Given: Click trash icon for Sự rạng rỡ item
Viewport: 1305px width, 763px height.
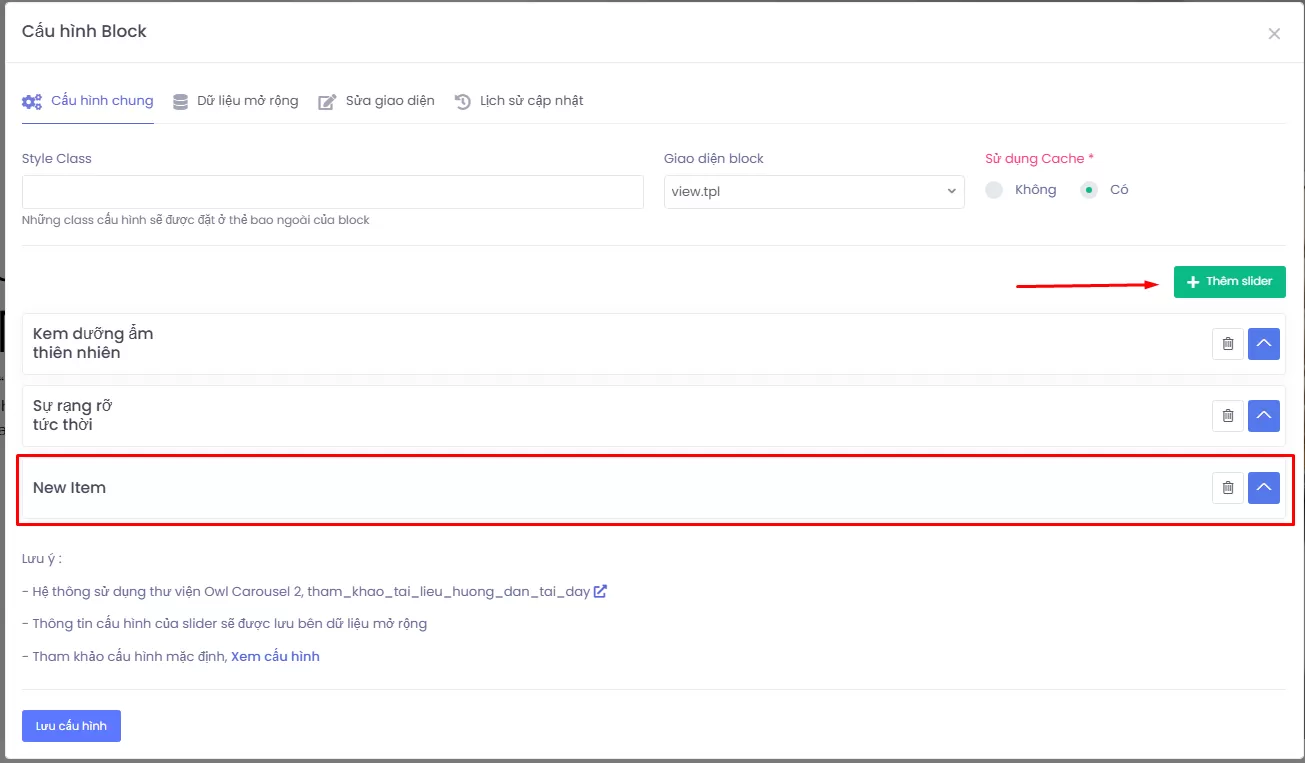Looking at the screenshot, I should click(1227, 416).
